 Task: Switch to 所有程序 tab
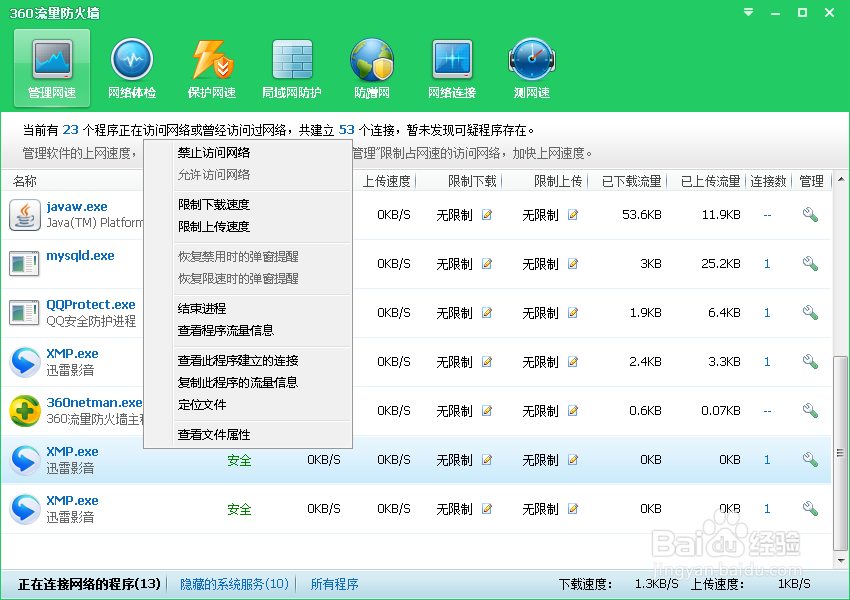334,584
